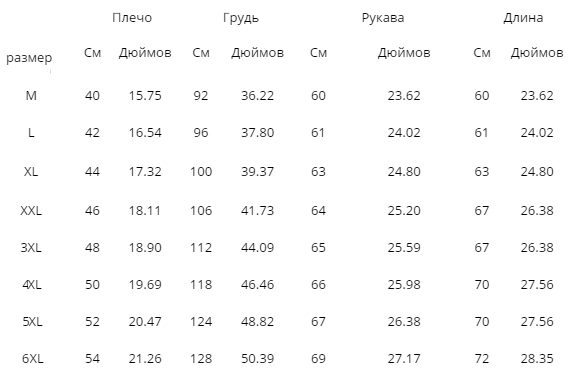Select the XL size row label
The image size is (578, 372).
(x=31, y=172)
